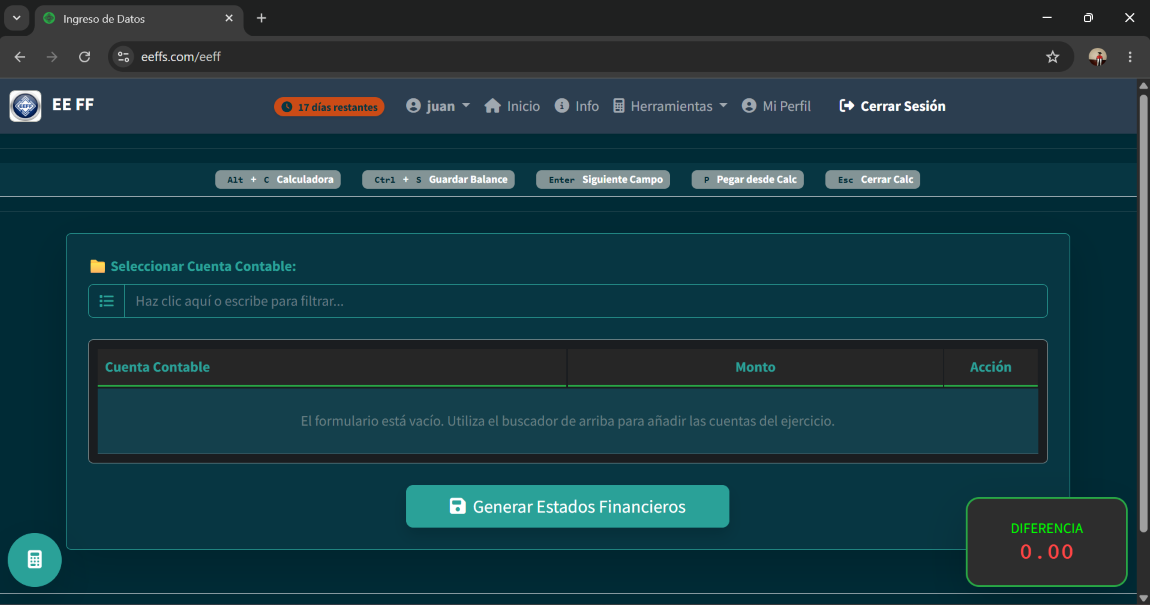Click the DIFERENCIA 0.00 indicator box
Screen dimensions: 1150x605
point(1047,542)
